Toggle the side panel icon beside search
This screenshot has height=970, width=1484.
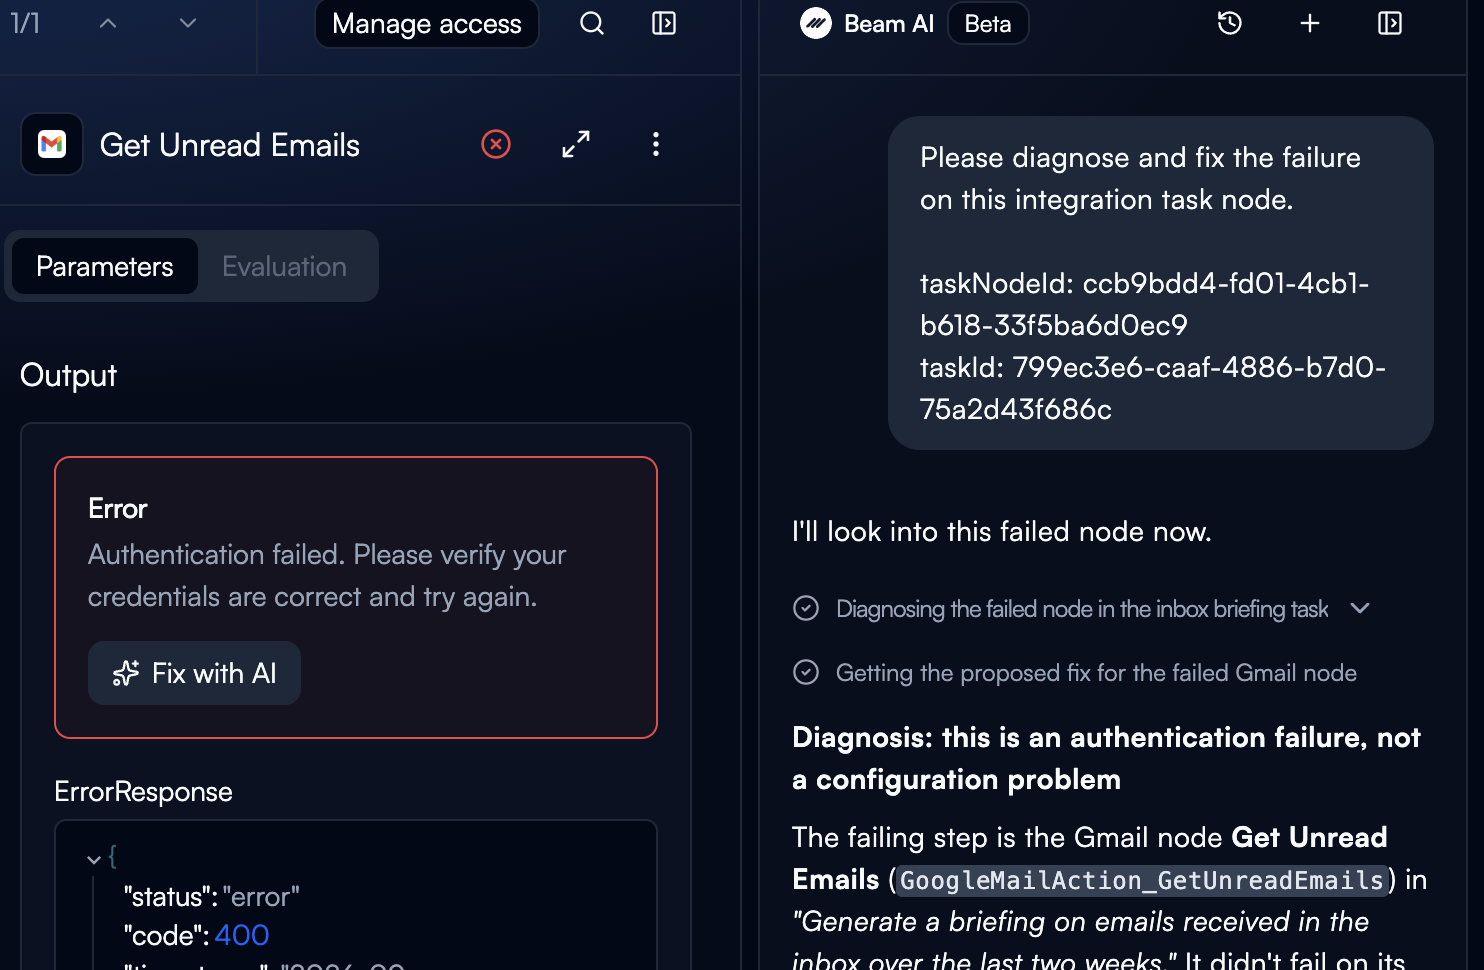pyautogui.click(x=664, y=23)
